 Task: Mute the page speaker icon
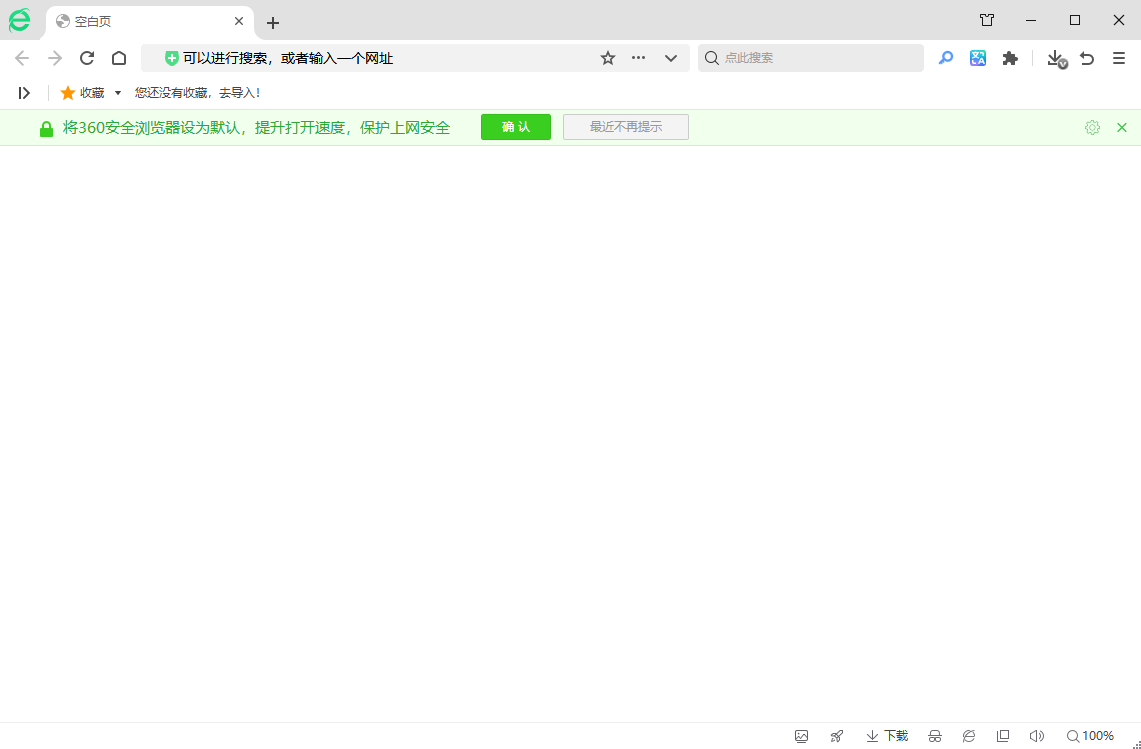coord(1037,736)
